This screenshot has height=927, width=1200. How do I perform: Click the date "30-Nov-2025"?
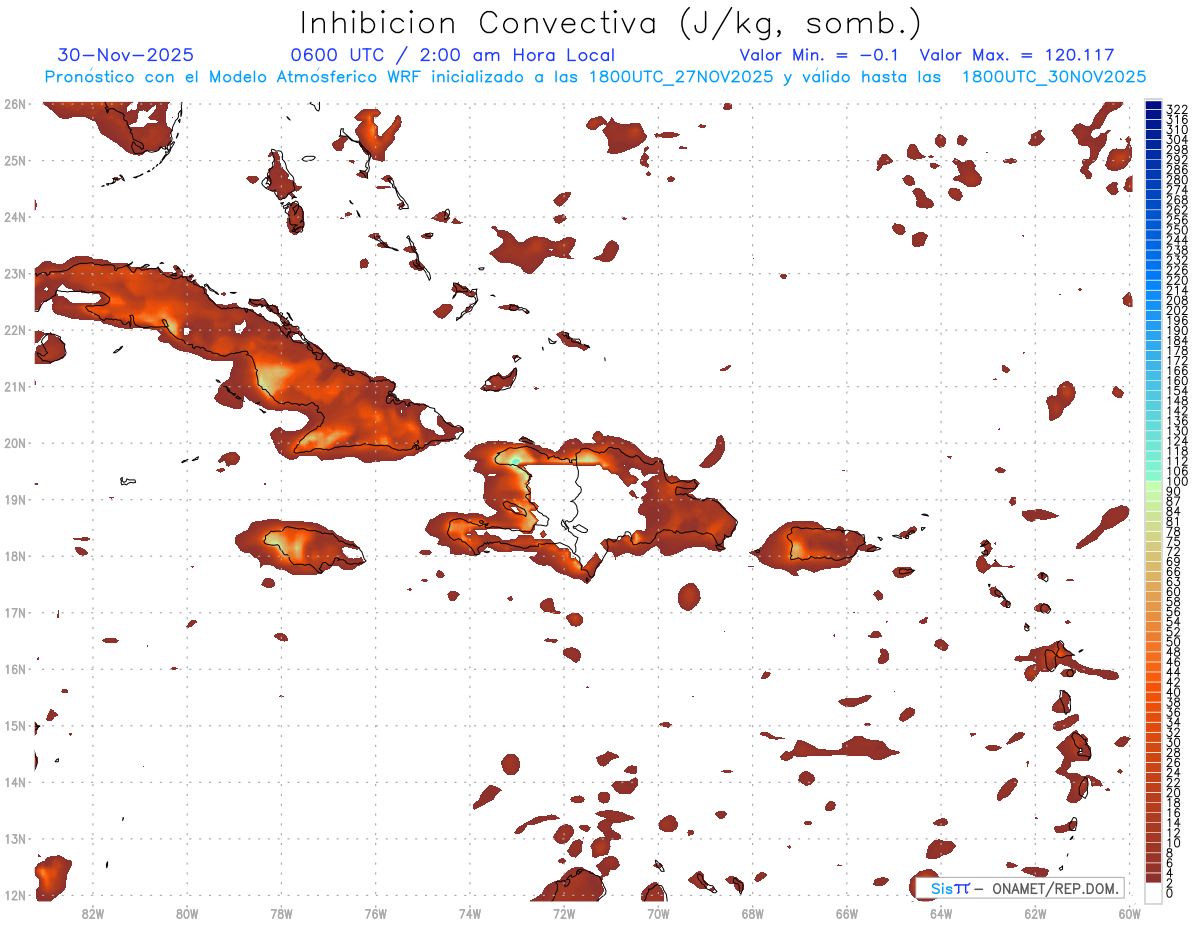[x=126, y=55]
